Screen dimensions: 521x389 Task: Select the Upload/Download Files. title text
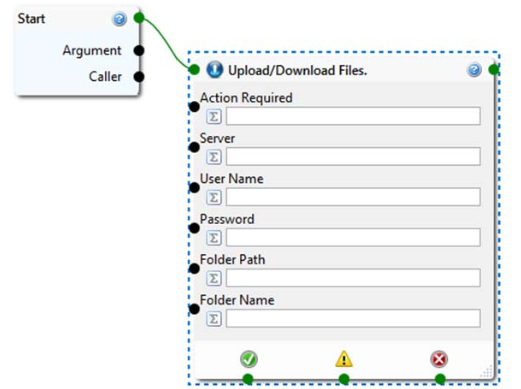[297, 70]
